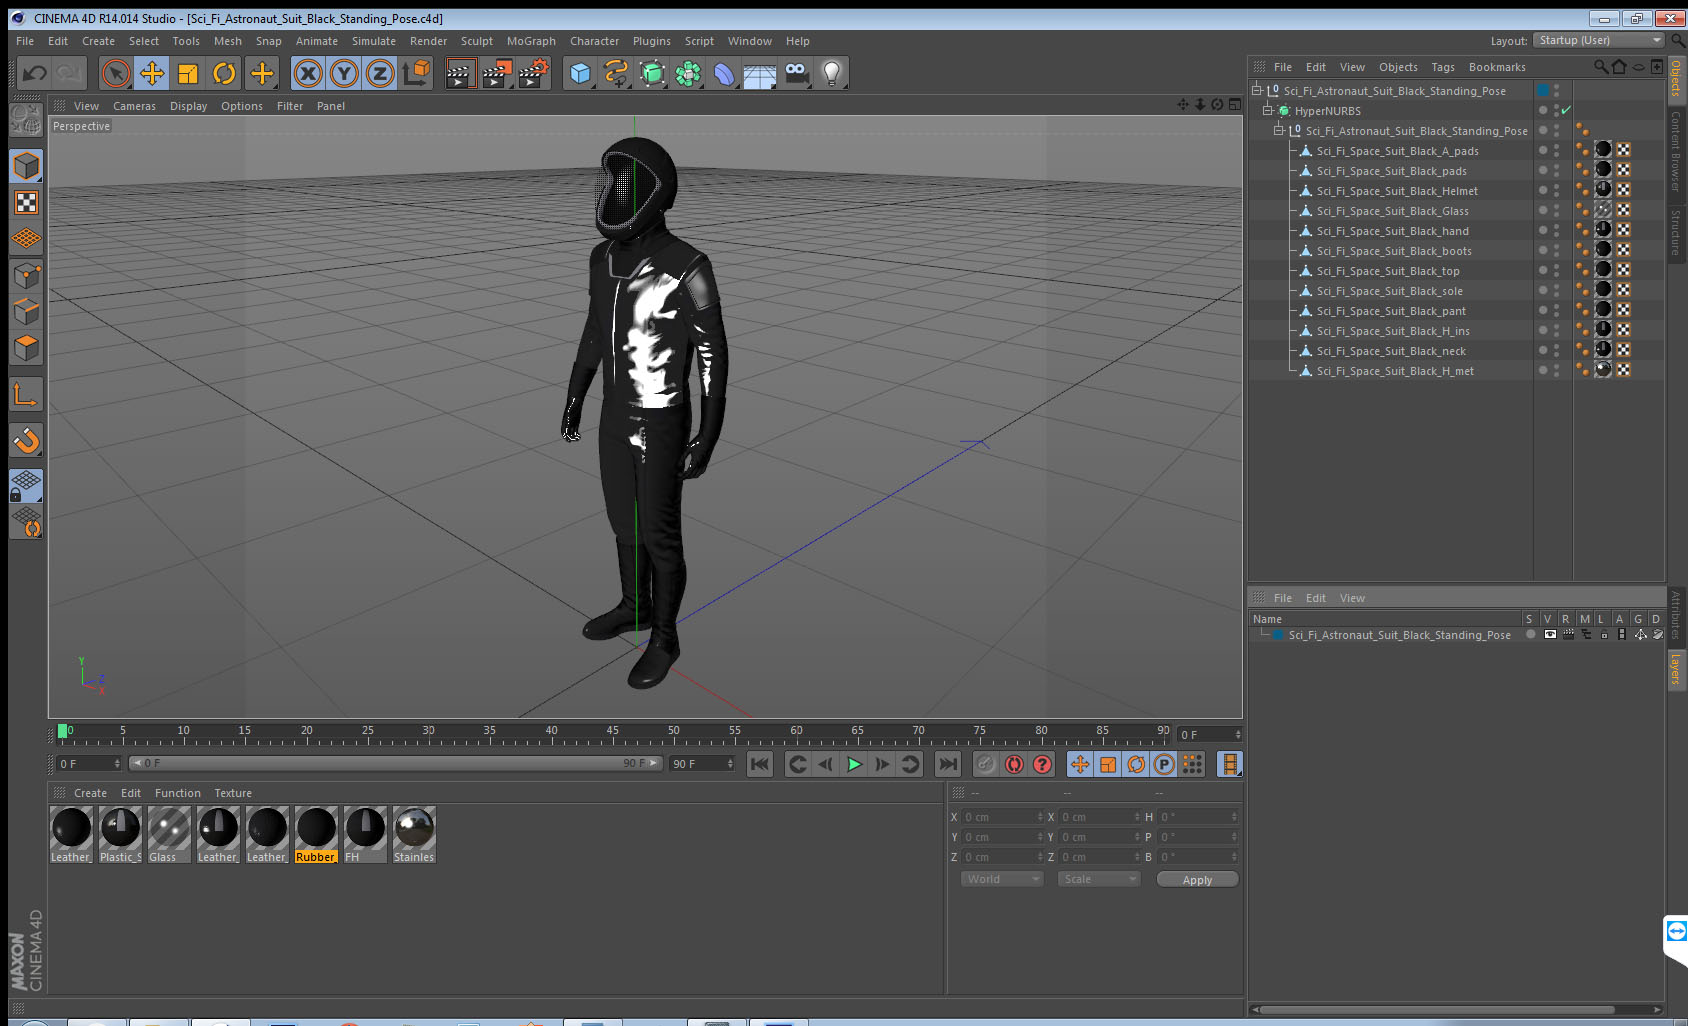The image size is (1688, 1026).
Task: Click the Record Active Objects button
Action: [986, 764]
